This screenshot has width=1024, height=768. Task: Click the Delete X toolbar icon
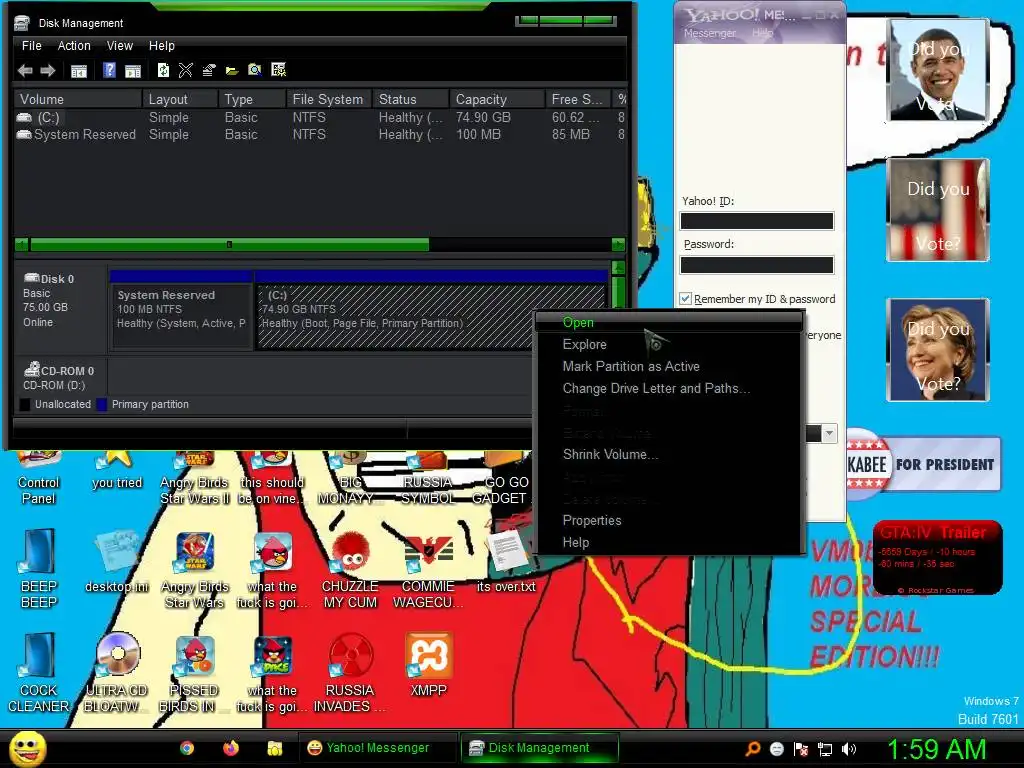[x=185, y=70]
